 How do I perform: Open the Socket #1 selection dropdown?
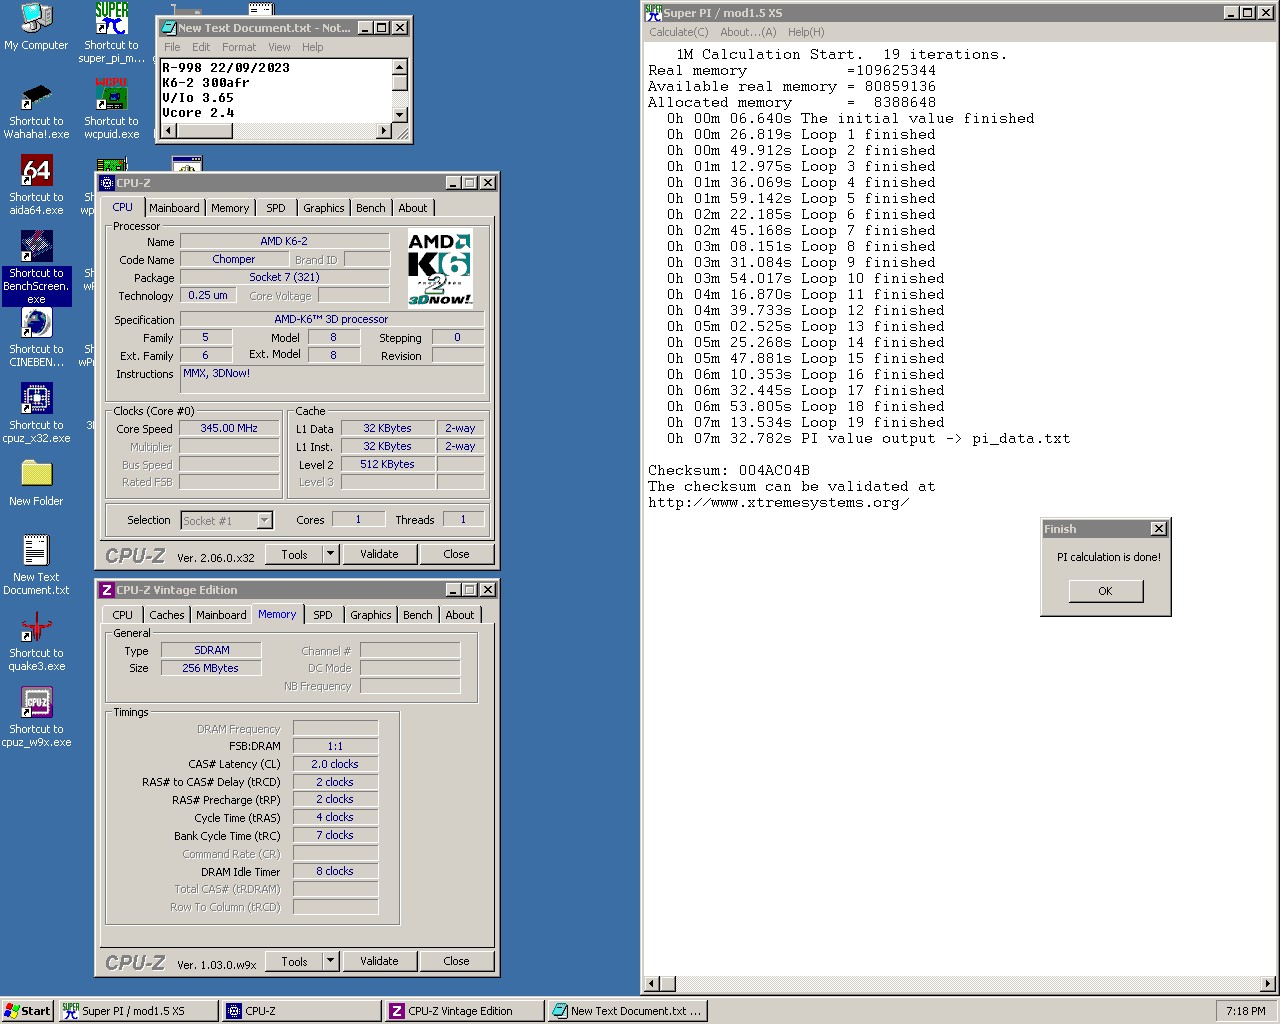(264, 520)
